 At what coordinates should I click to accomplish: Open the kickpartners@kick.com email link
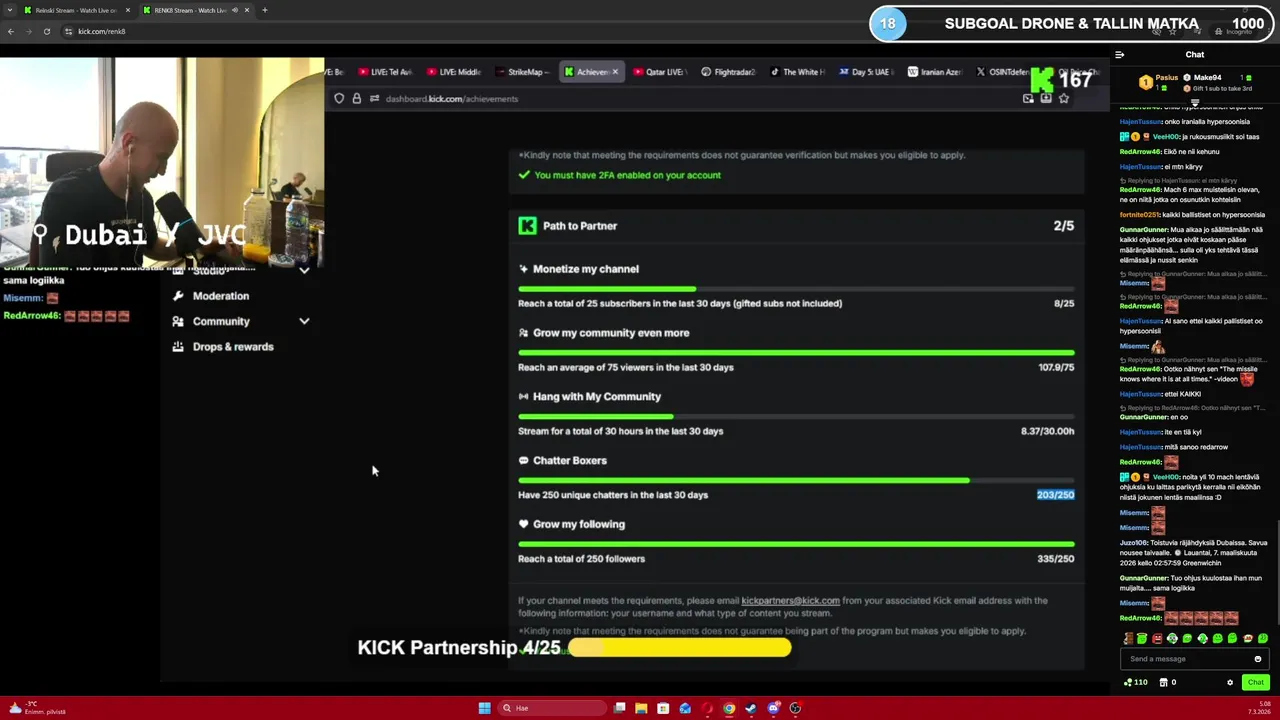coord(790,601)
